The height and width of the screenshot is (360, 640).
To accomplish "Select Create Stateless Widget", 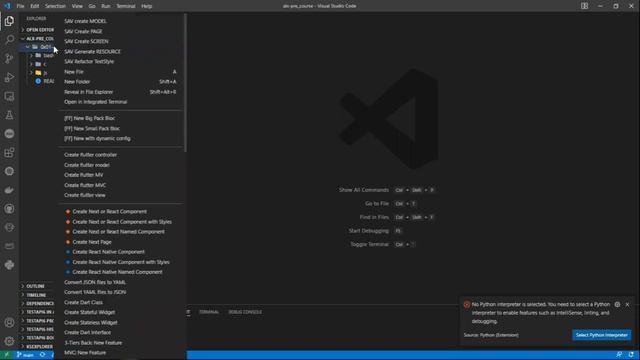I will (120, 322).
